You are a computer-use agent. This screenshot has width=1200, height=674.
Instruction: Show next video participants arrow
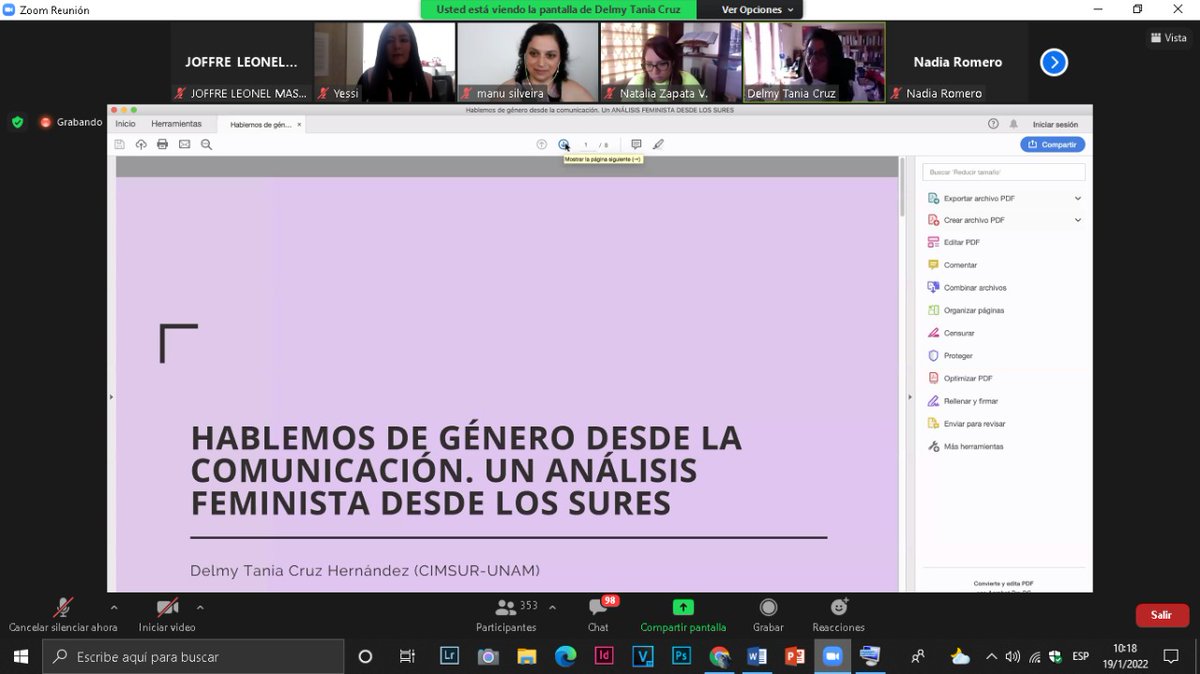[x=1053, y=63]
